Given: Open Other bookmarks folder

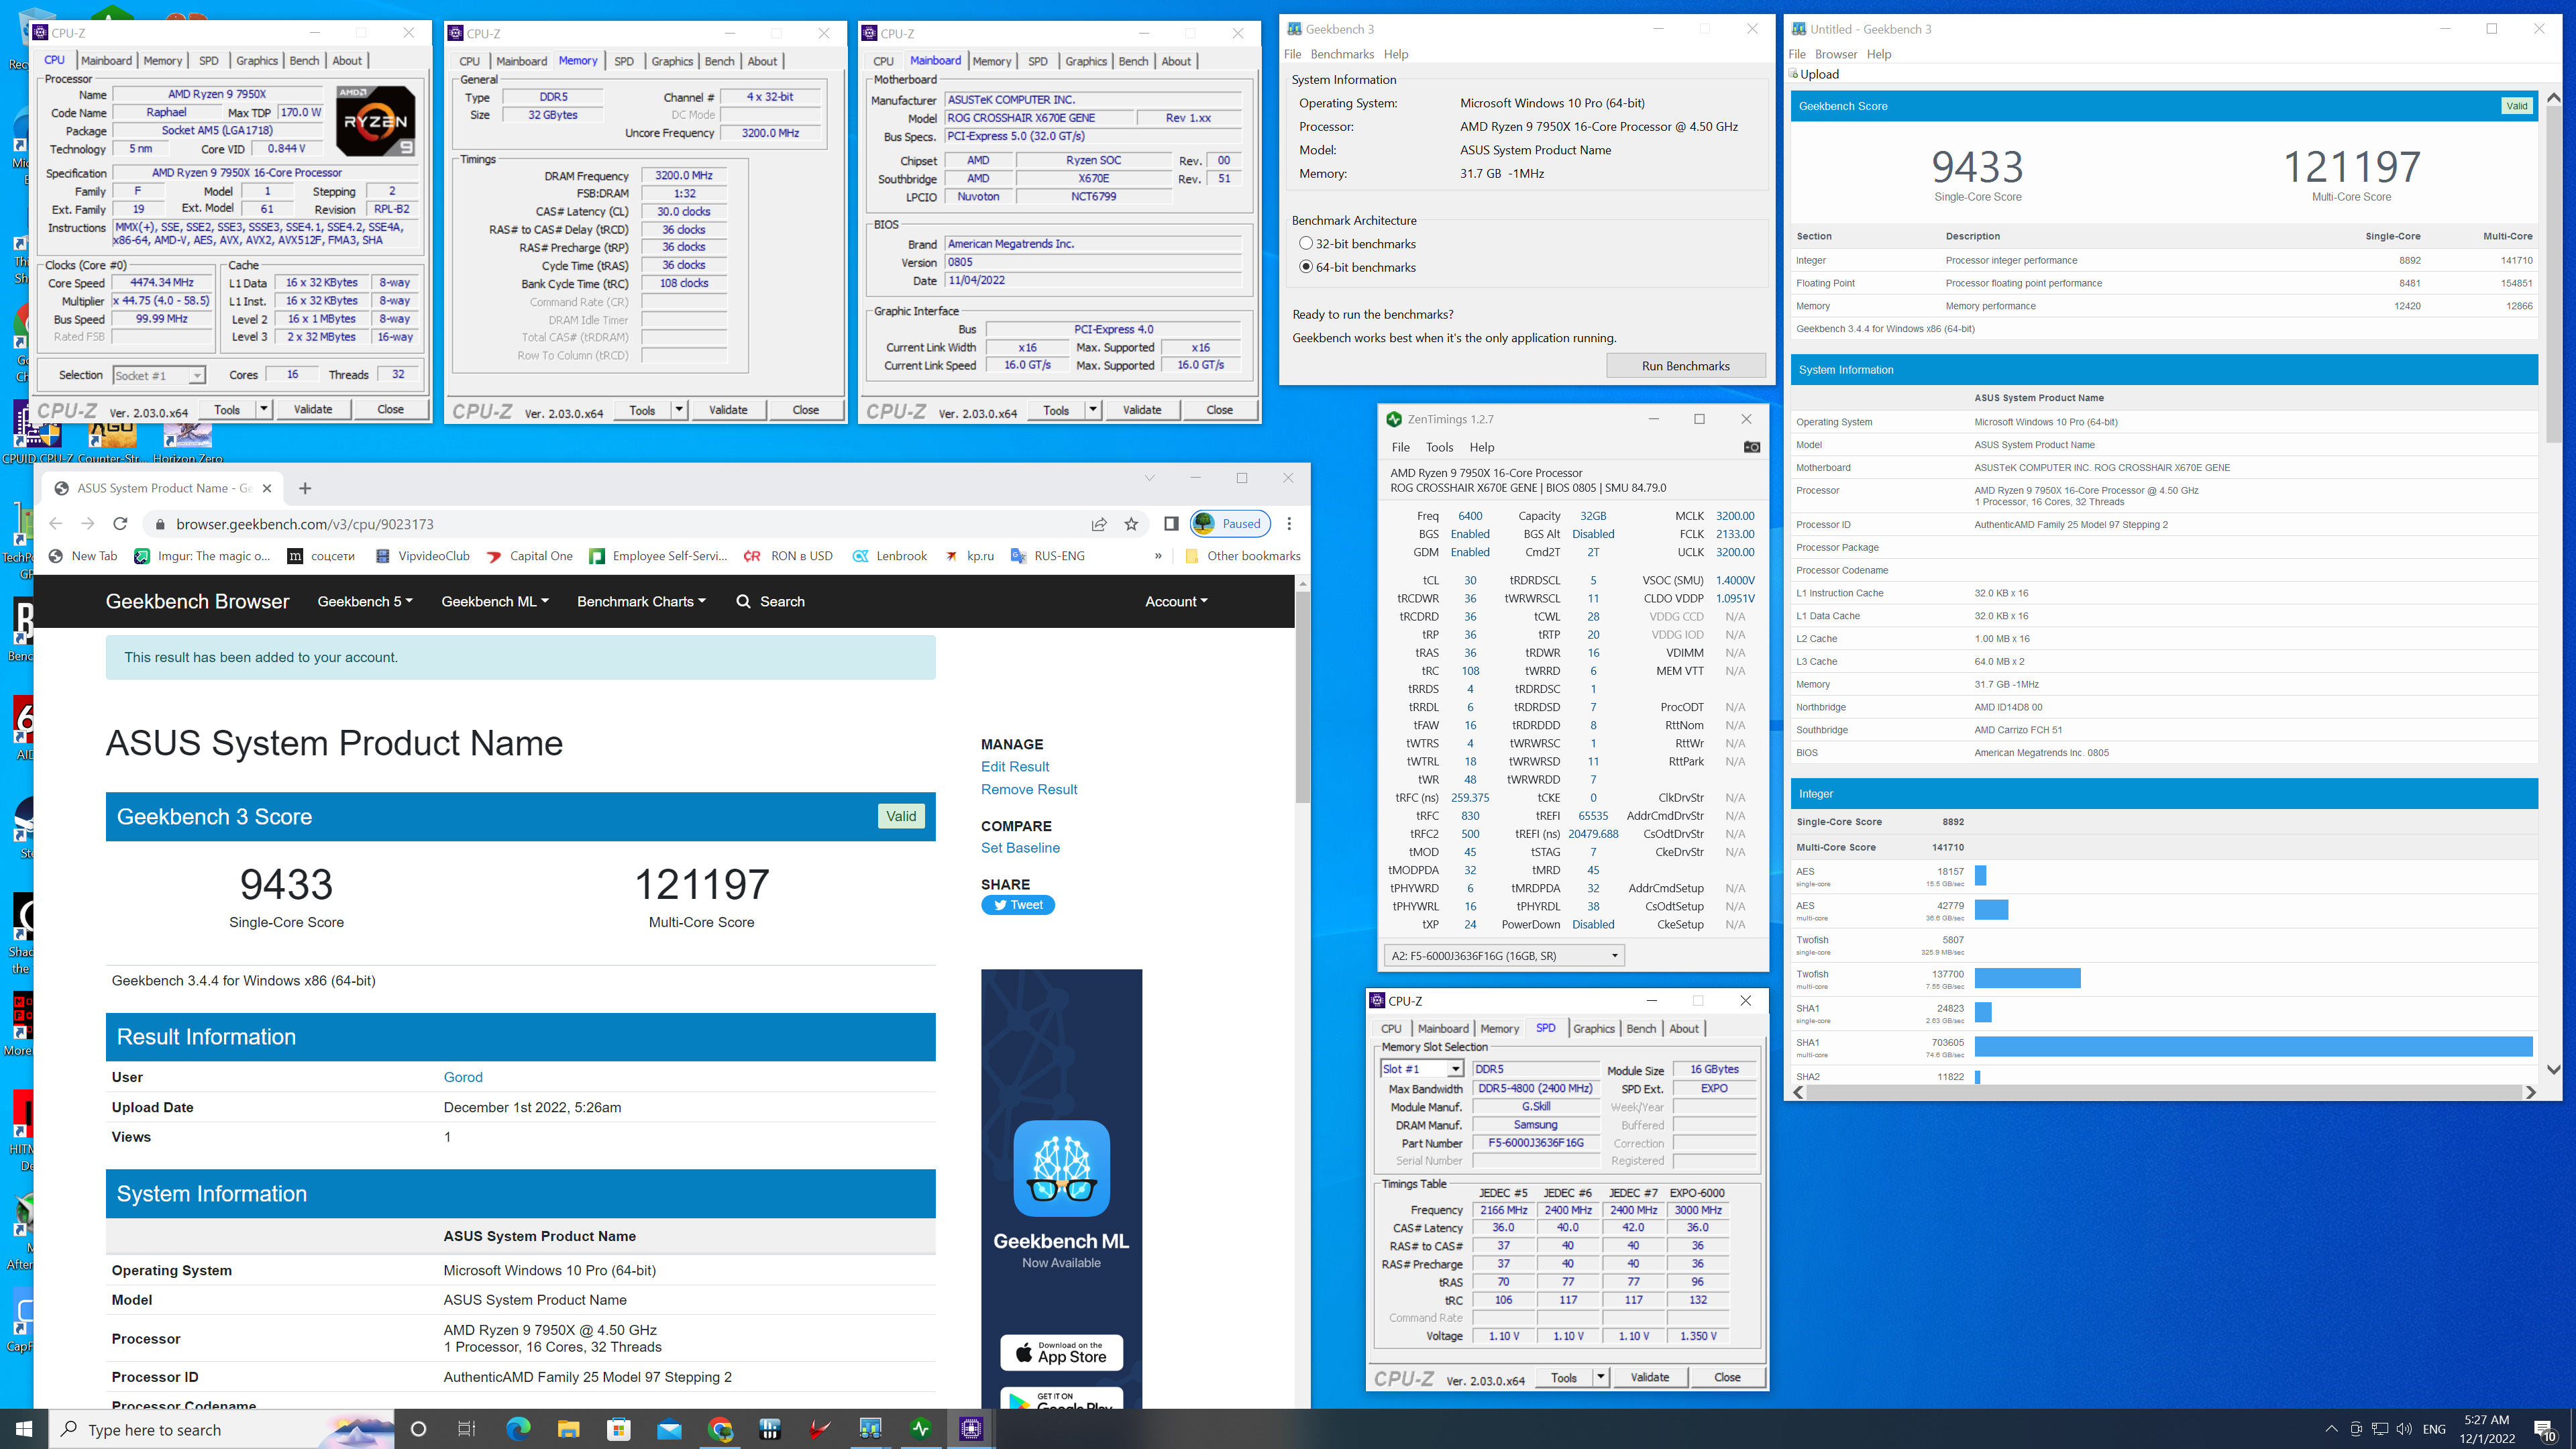Looking at the screenshot, I should pos(1242,556).
